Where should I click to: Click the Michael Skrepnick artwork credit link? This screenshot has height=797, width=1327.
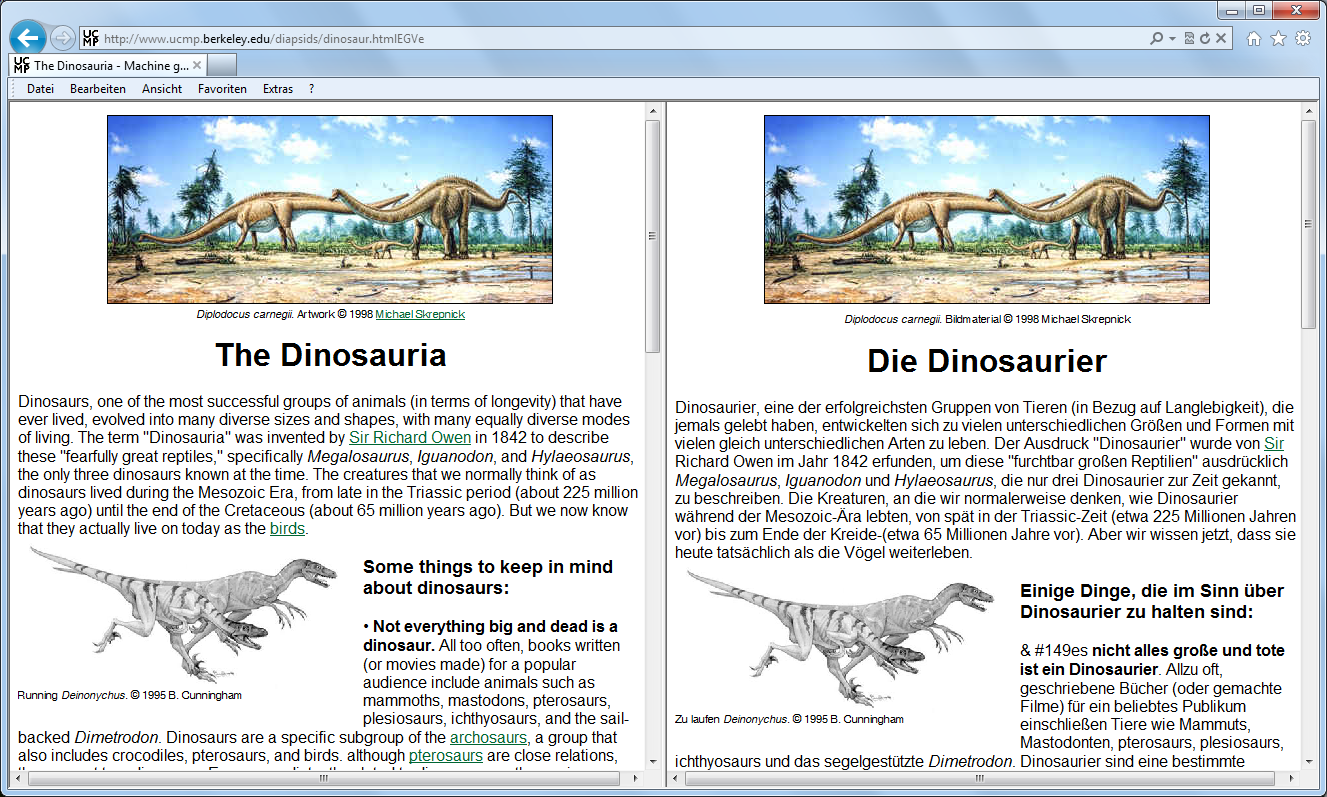[x=419, y=314]
